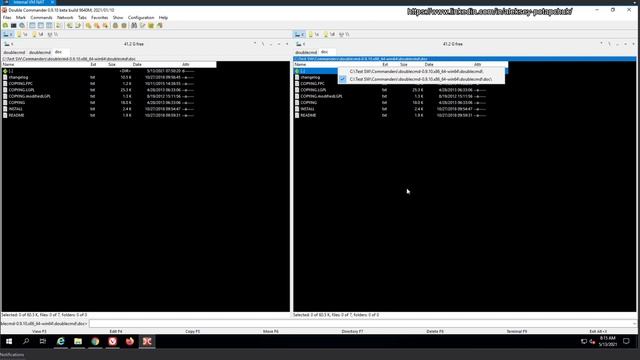The image size is (640, 360).
Task: Select C drive button in right panel
Action: [x=300, y=35]
